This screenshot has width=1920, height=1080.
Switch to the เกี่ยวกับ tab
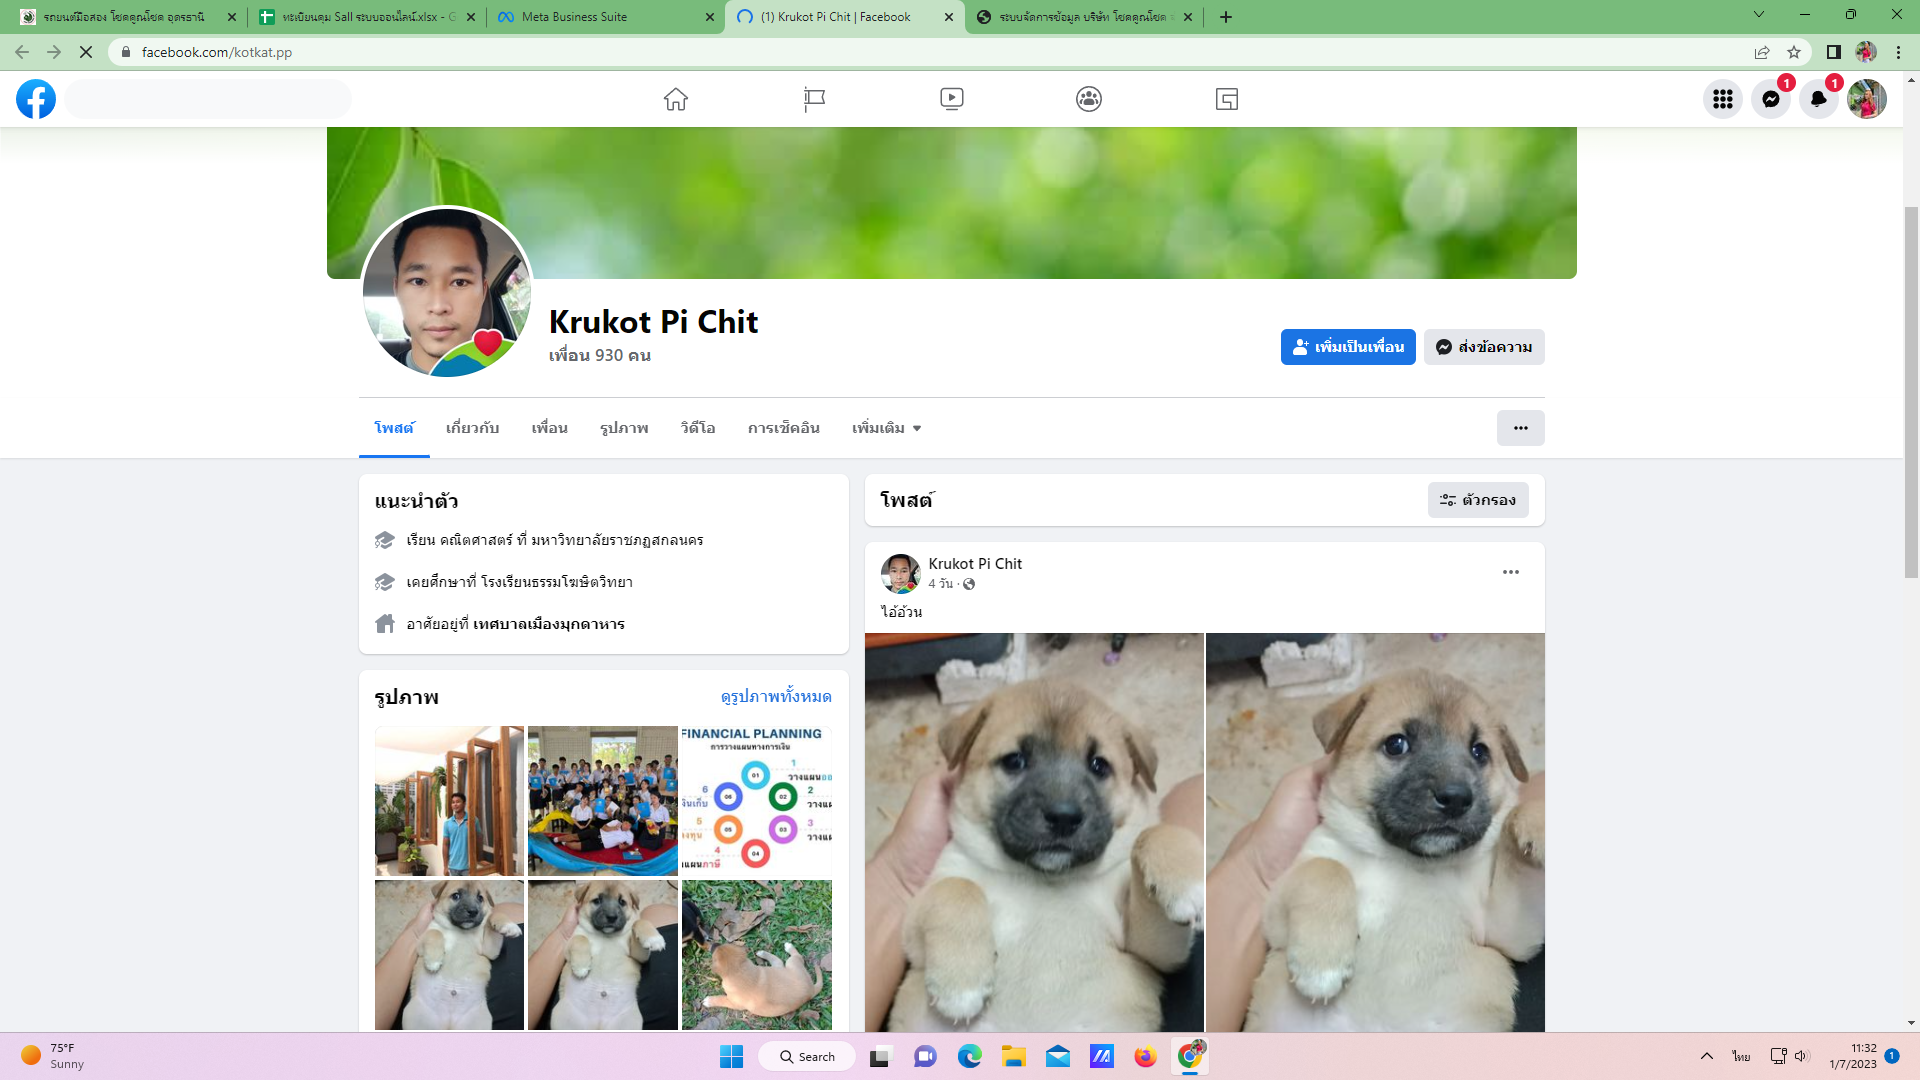472,428
